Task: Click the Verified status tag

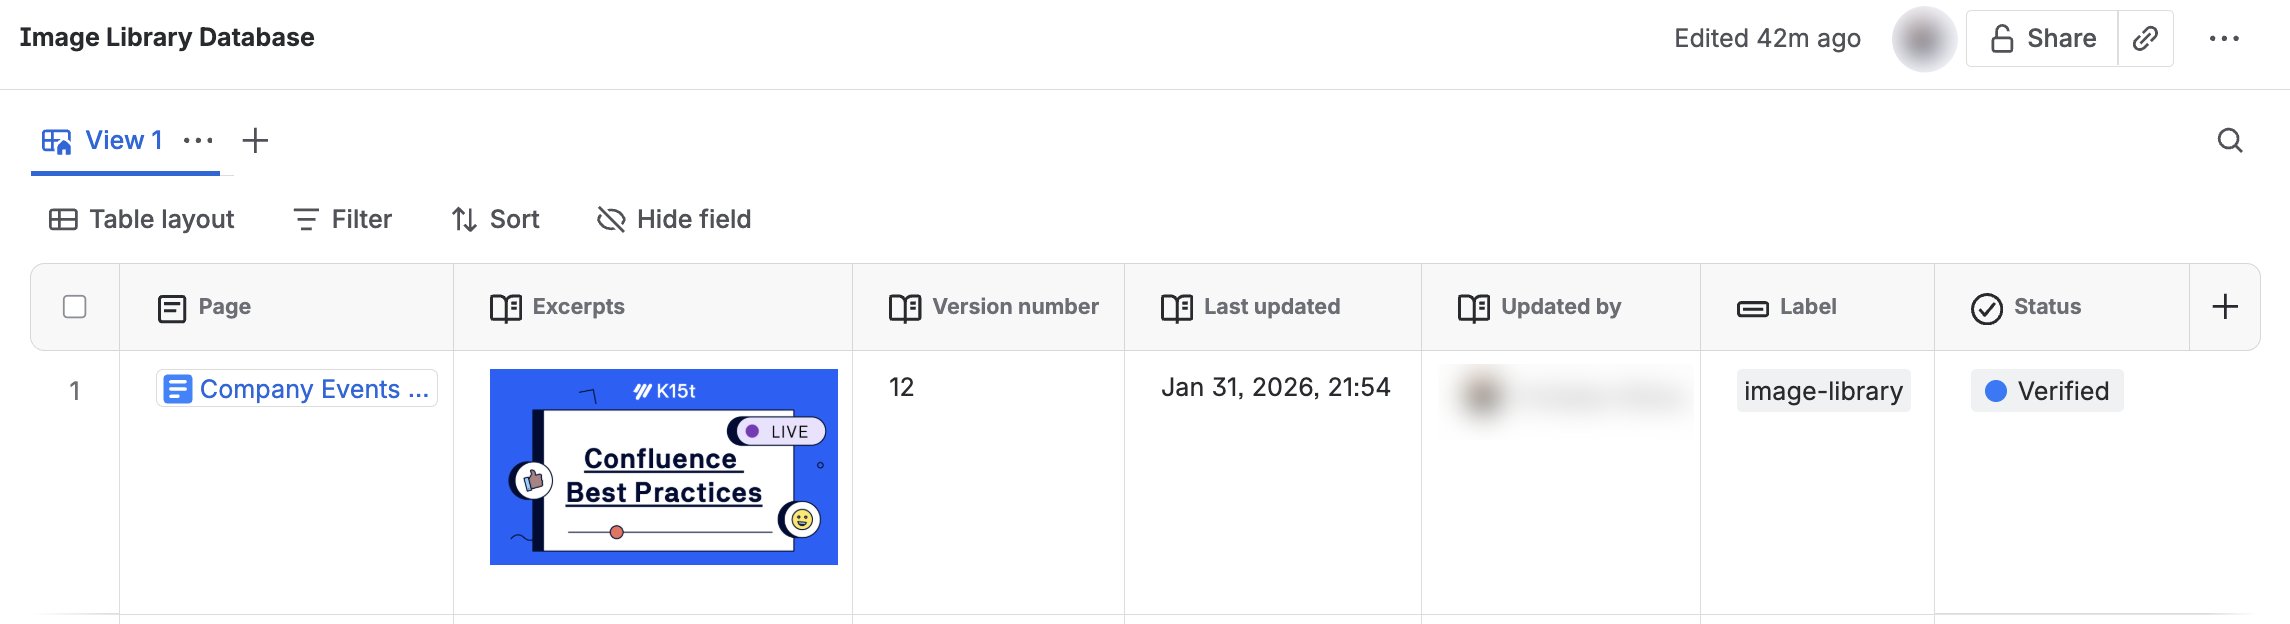Action: click(2047, 391)
